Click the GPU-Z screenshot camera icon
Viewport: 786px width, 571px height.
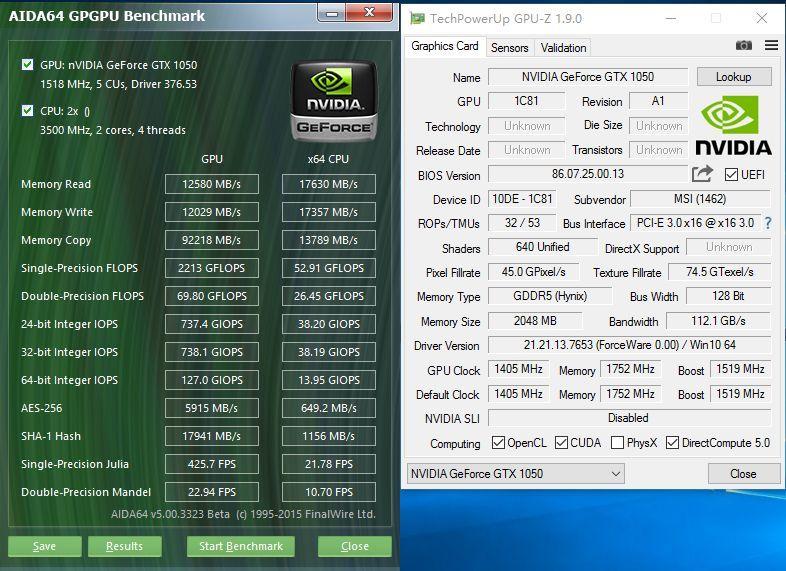[743, 46]
